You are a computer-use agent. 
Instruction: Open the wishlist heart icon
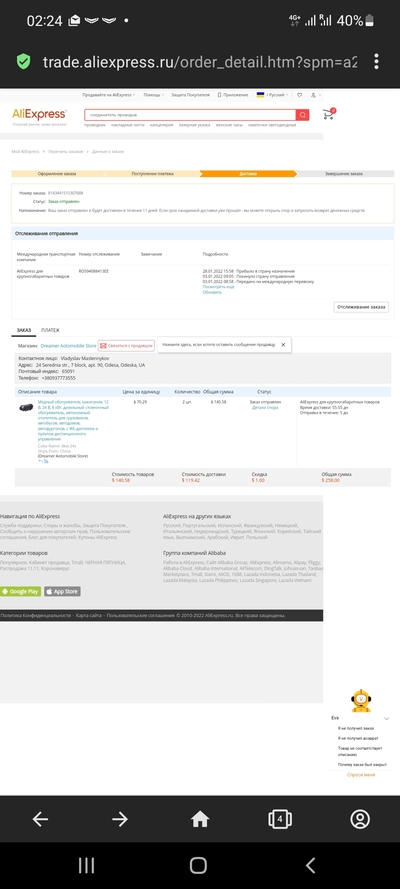click(x=300, y=95)
